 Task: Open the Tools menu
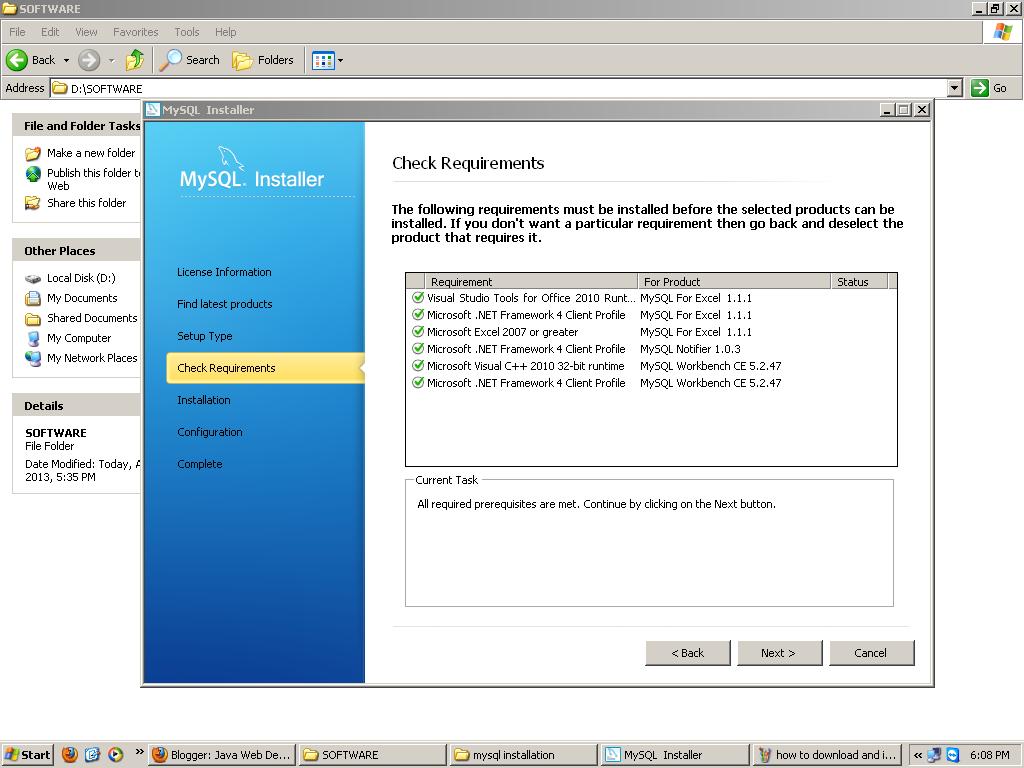click(186, 31)
